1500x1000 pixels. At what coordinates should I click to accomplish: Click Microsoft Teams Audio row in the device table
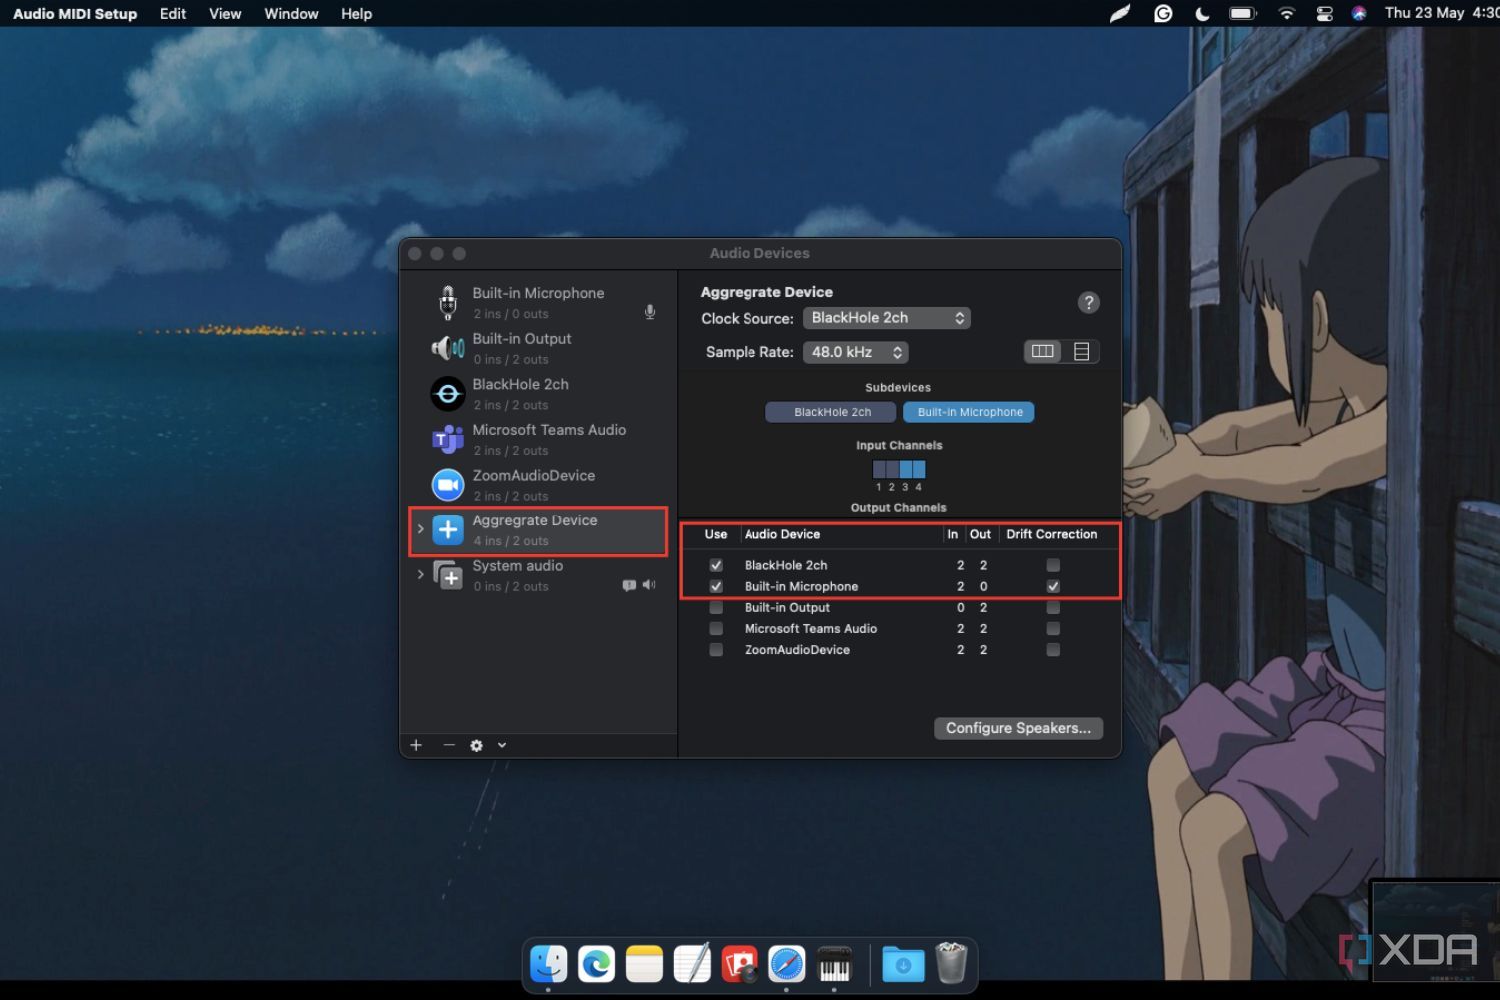(898, 628)
